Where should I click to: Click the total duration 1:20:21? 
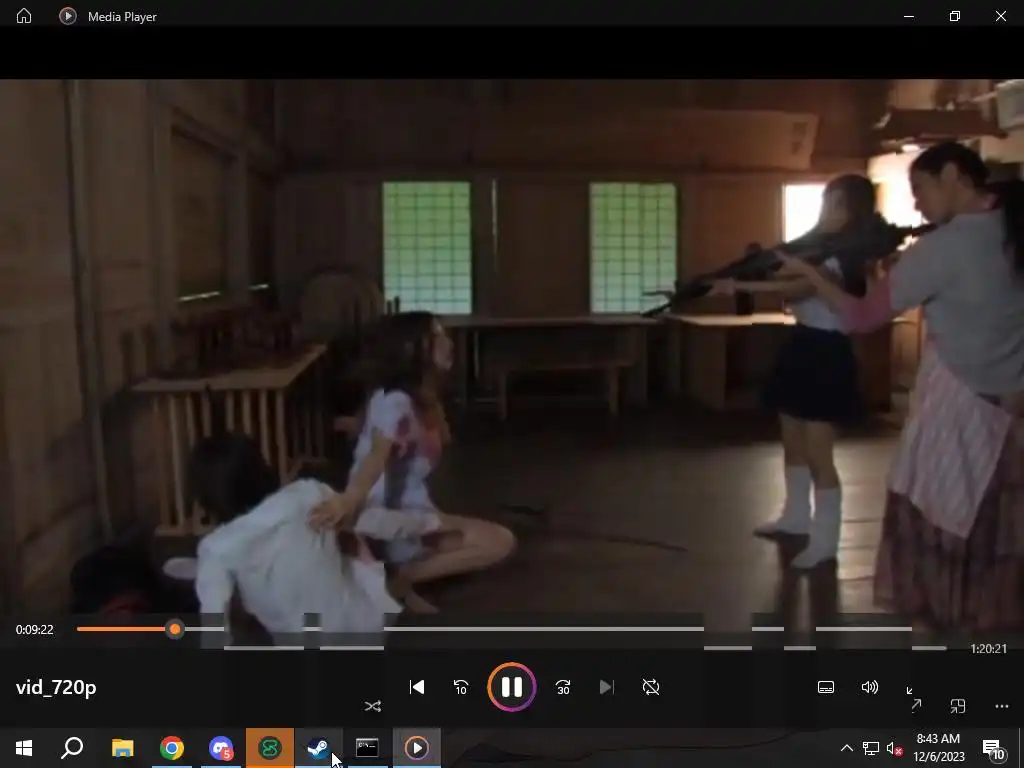pos(988,648)
